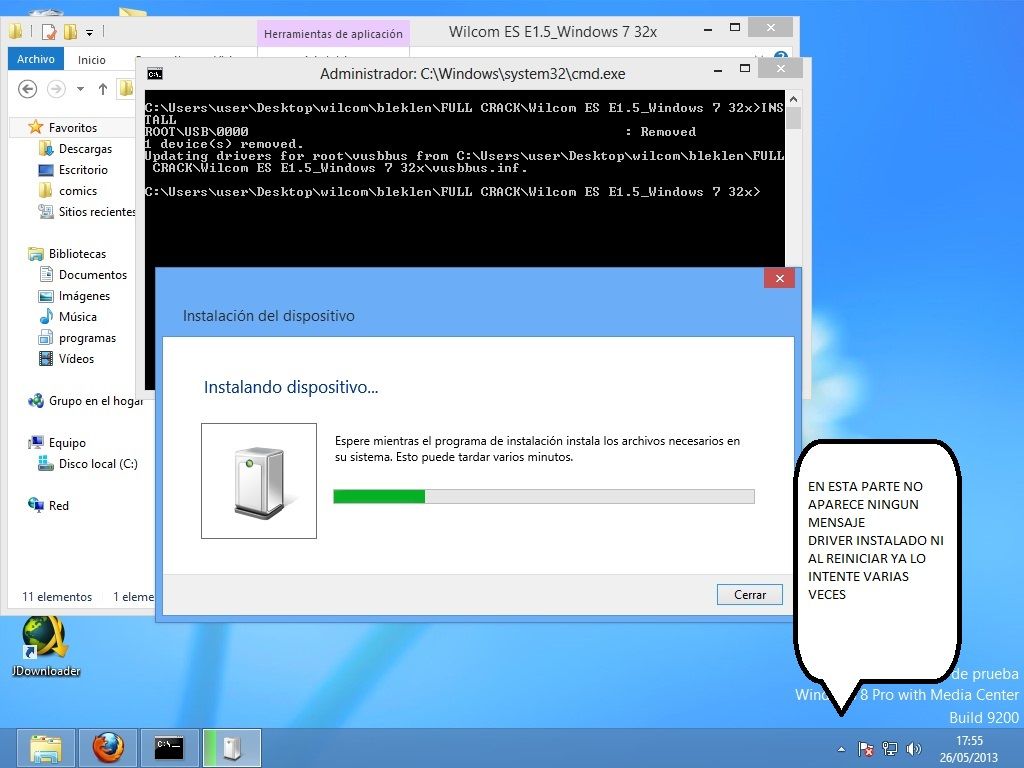This screenshot has width=1024, height=768.
Task: Launch Firefox from taskbar
Action: 108,748
